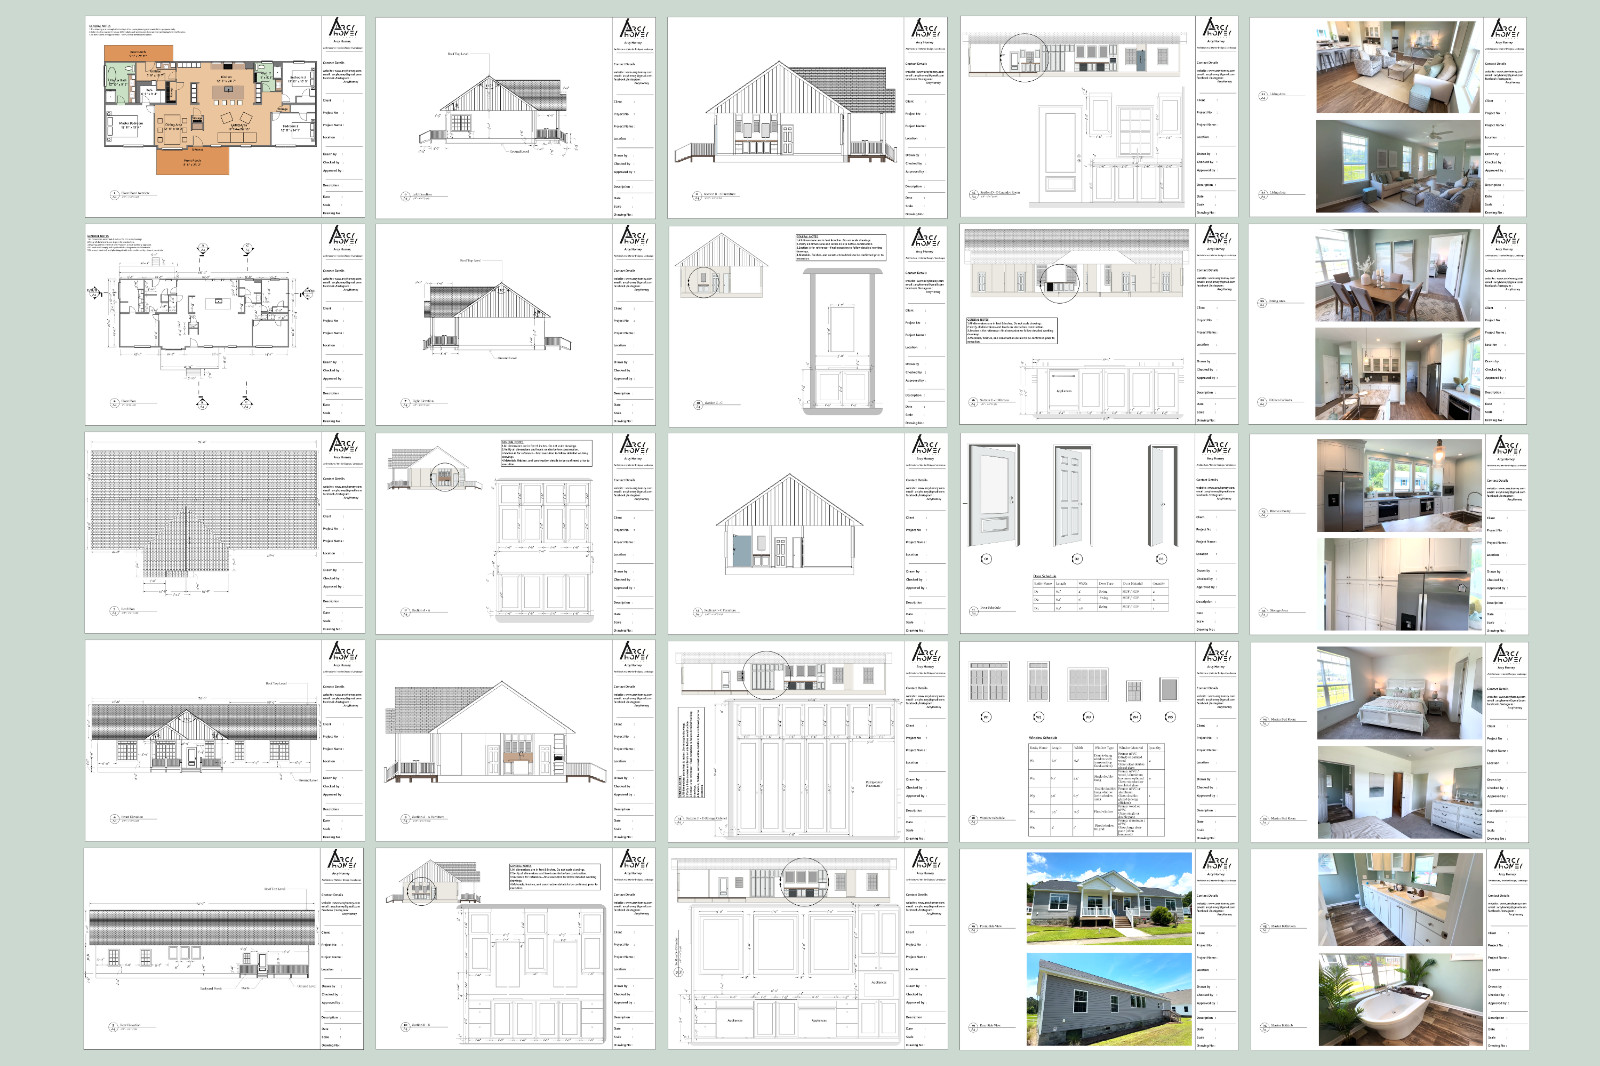Viewport: 1600px width, 1066px height.
Task: Open the front elevation drawing sheet
Action: [224, 741]
